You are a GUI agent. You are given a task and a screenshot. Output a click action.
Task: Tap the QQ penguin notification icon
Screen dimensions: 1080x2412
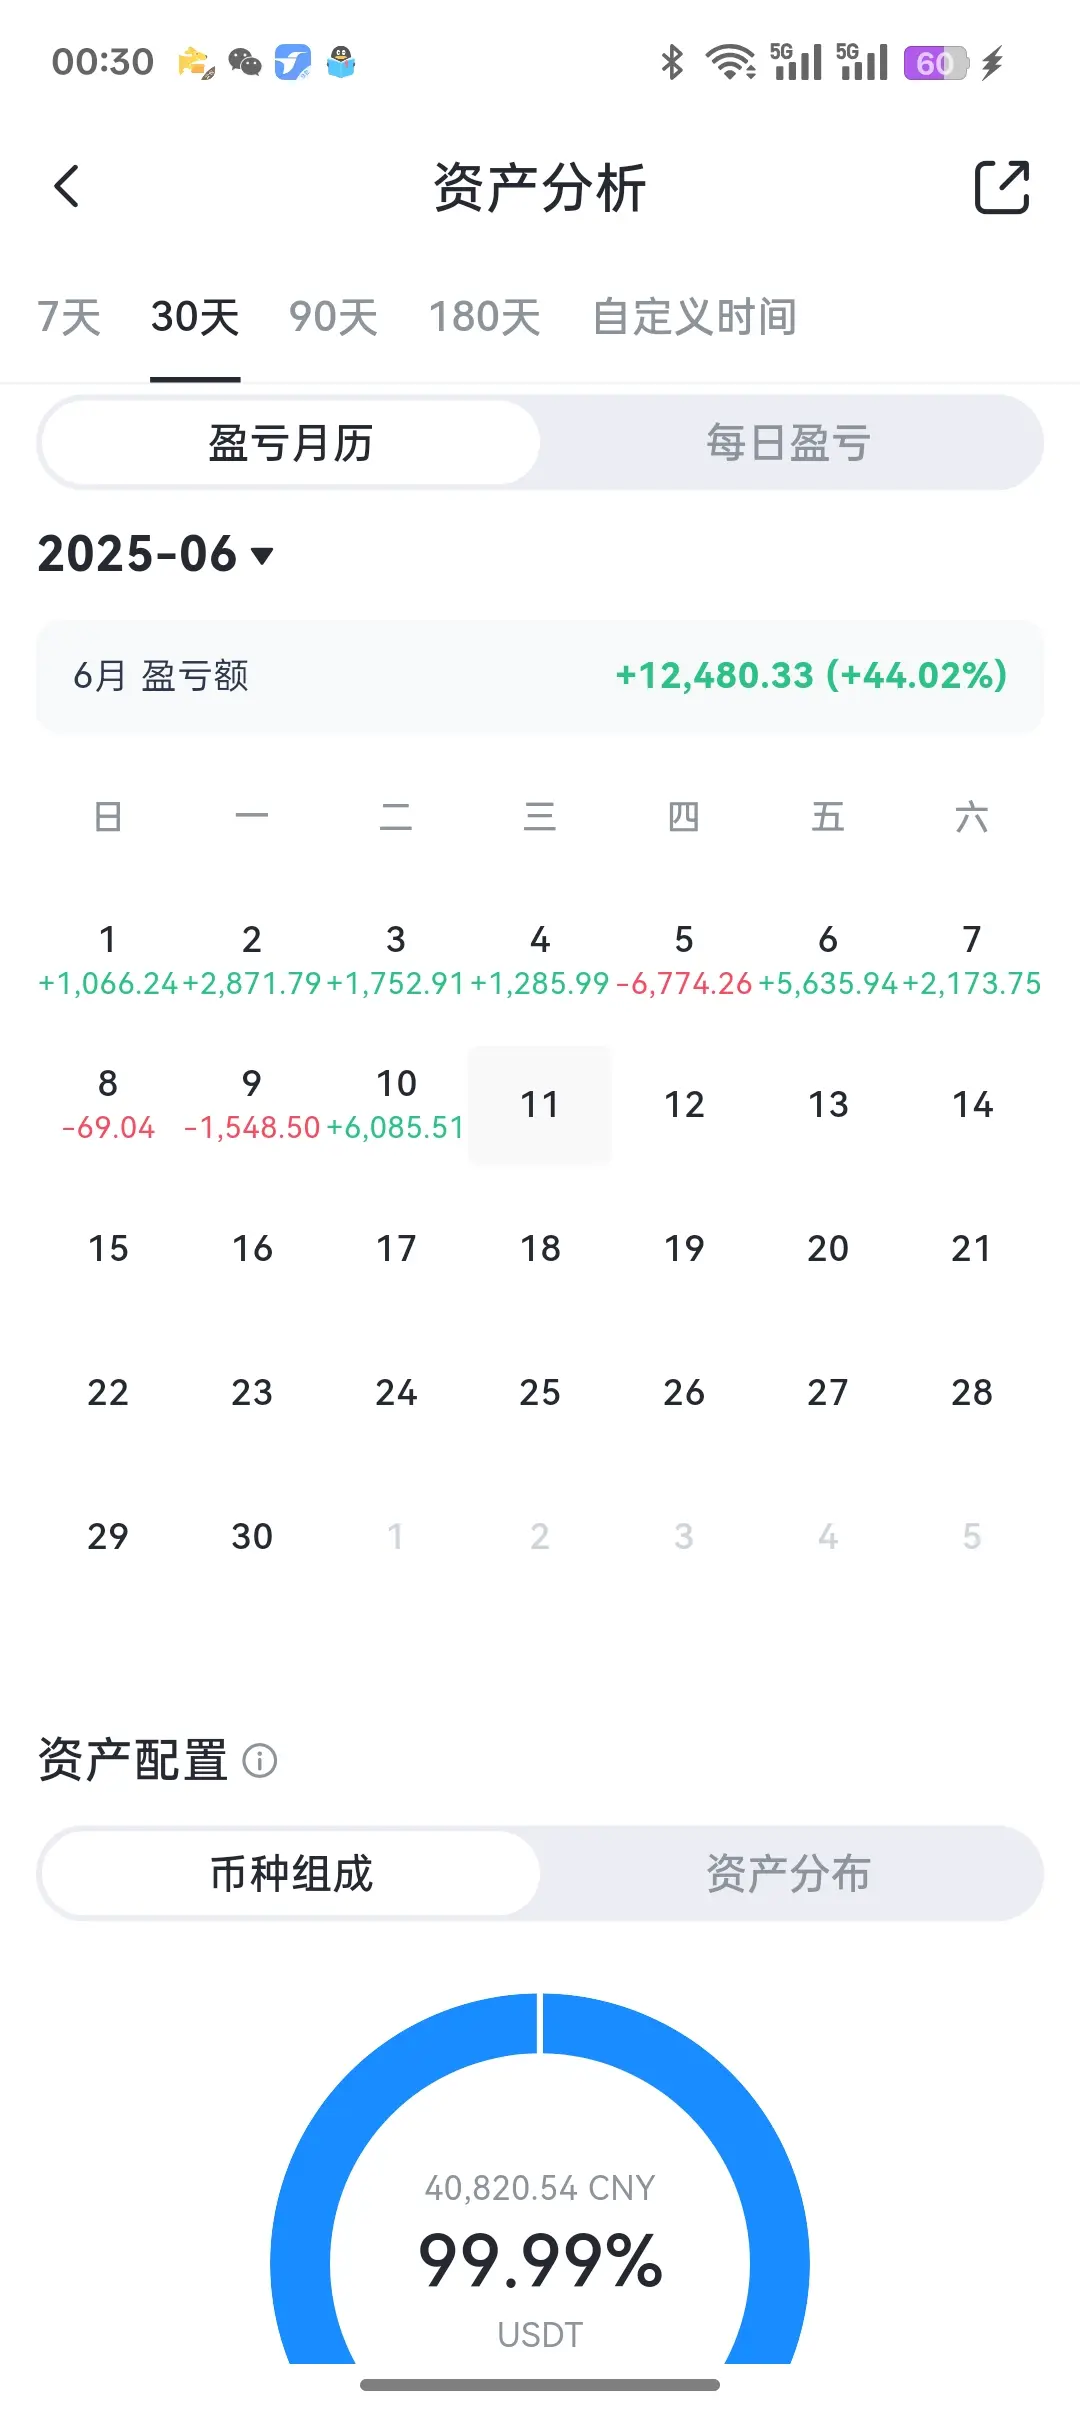(x=342, y=63)
